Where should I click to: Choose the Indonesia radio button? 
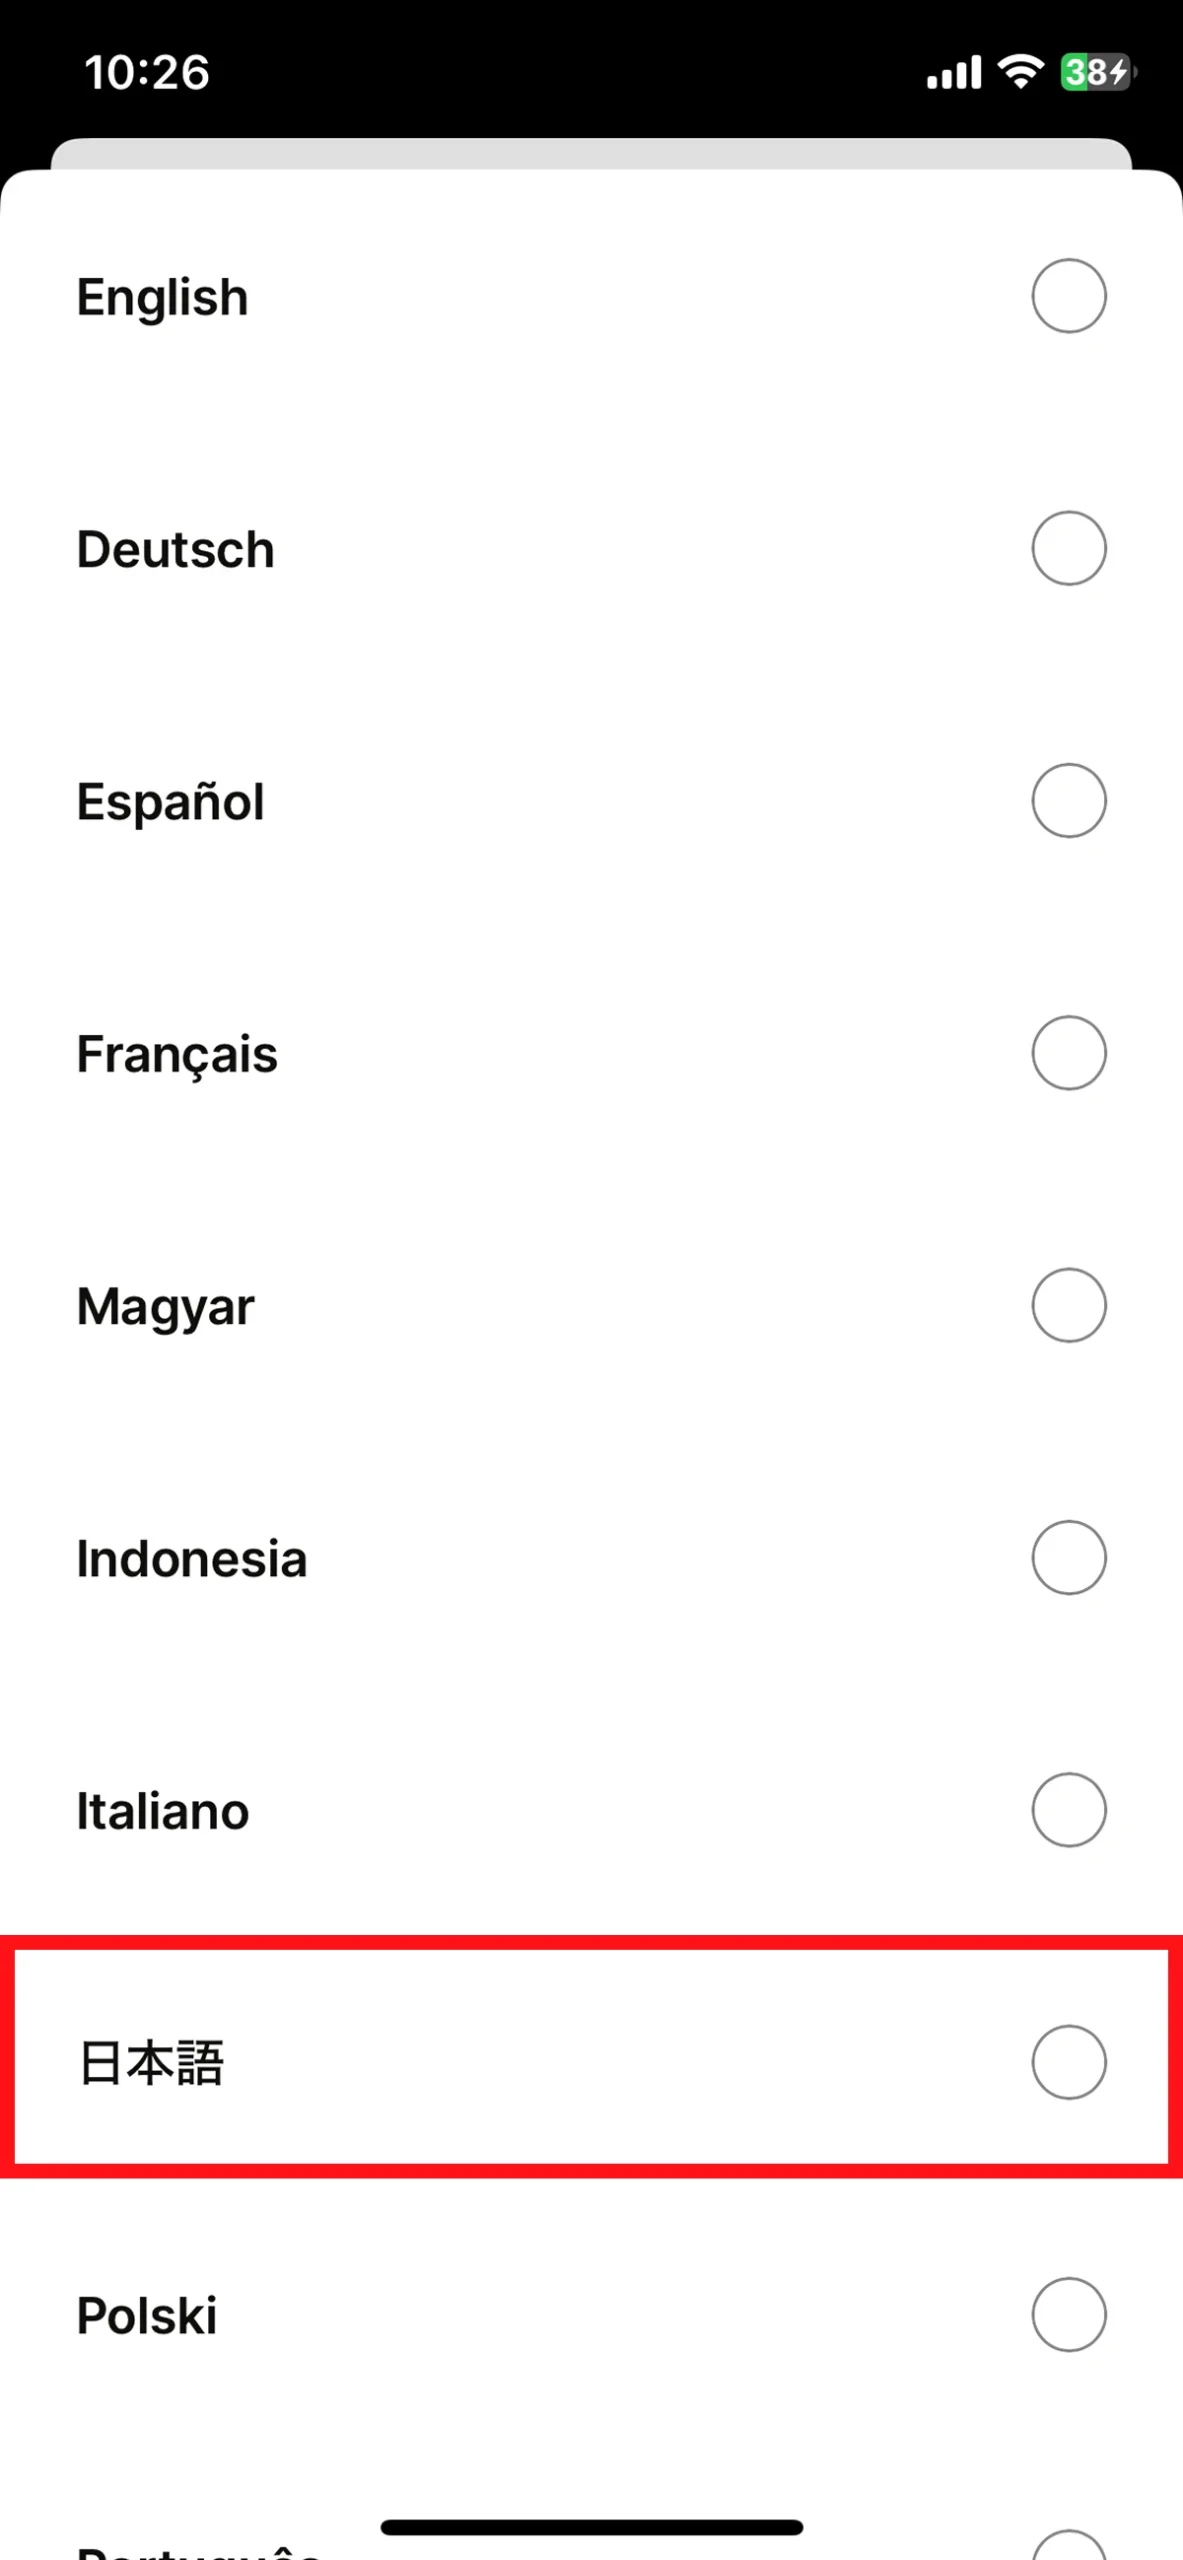pos(1068,1557)
